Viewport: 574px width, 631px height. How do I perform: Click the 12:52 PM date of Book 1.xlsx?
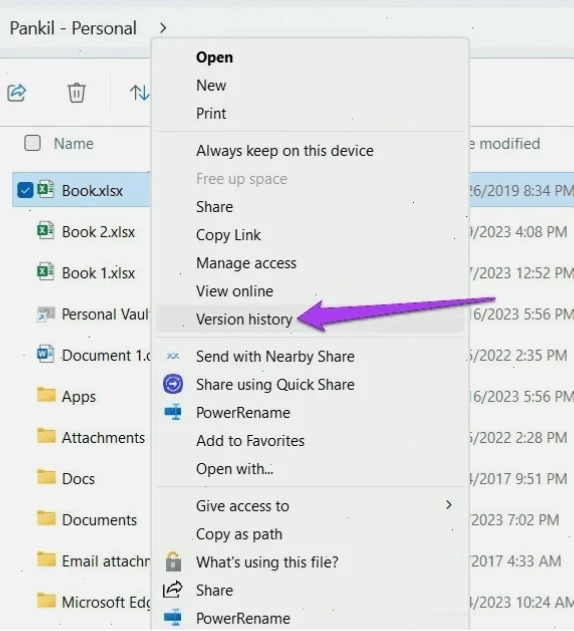tap(521, 273)
